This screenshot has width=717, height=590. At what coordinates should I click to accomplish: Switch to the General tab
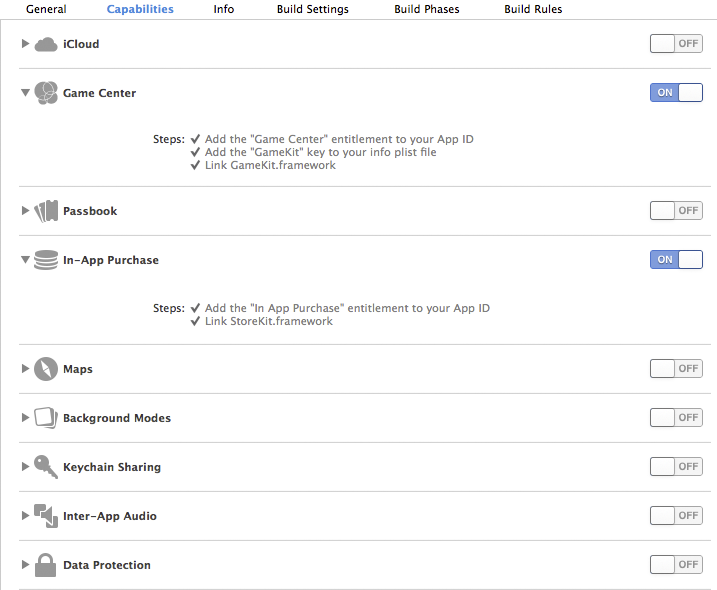click(x=46, y=9)
